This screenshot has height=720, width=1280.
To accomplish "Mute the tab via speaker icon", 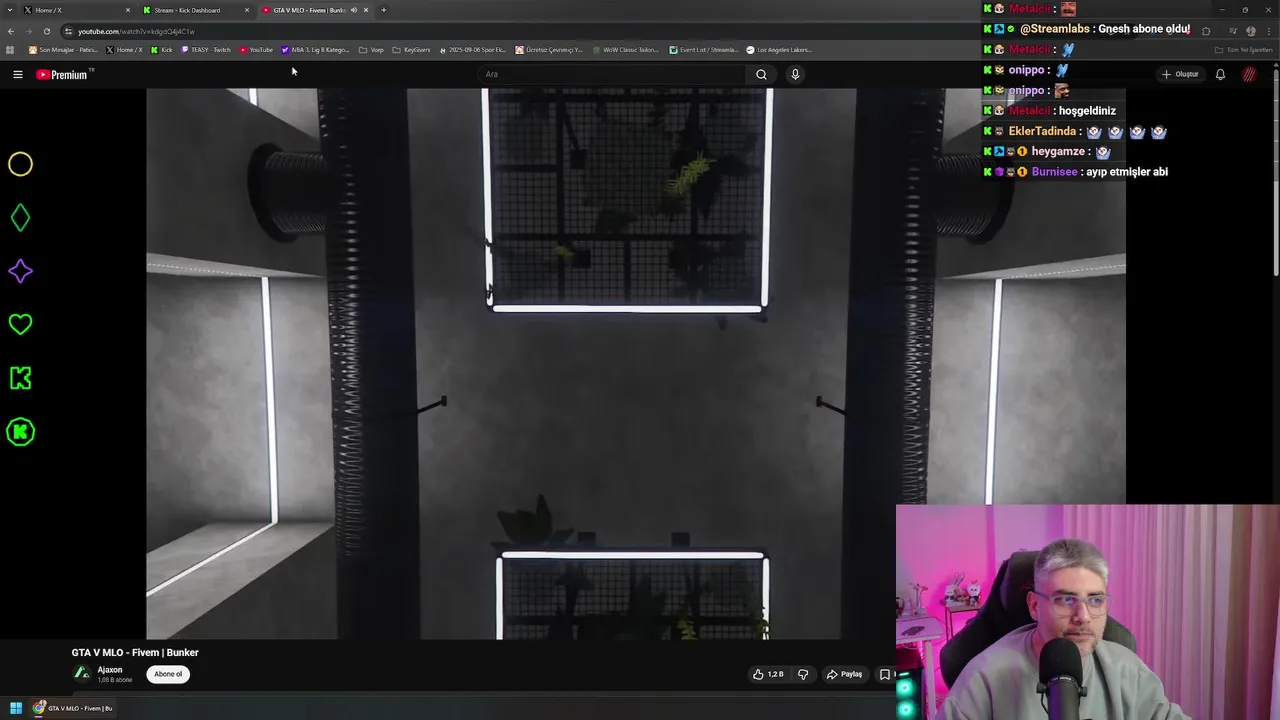I will 353,10.
